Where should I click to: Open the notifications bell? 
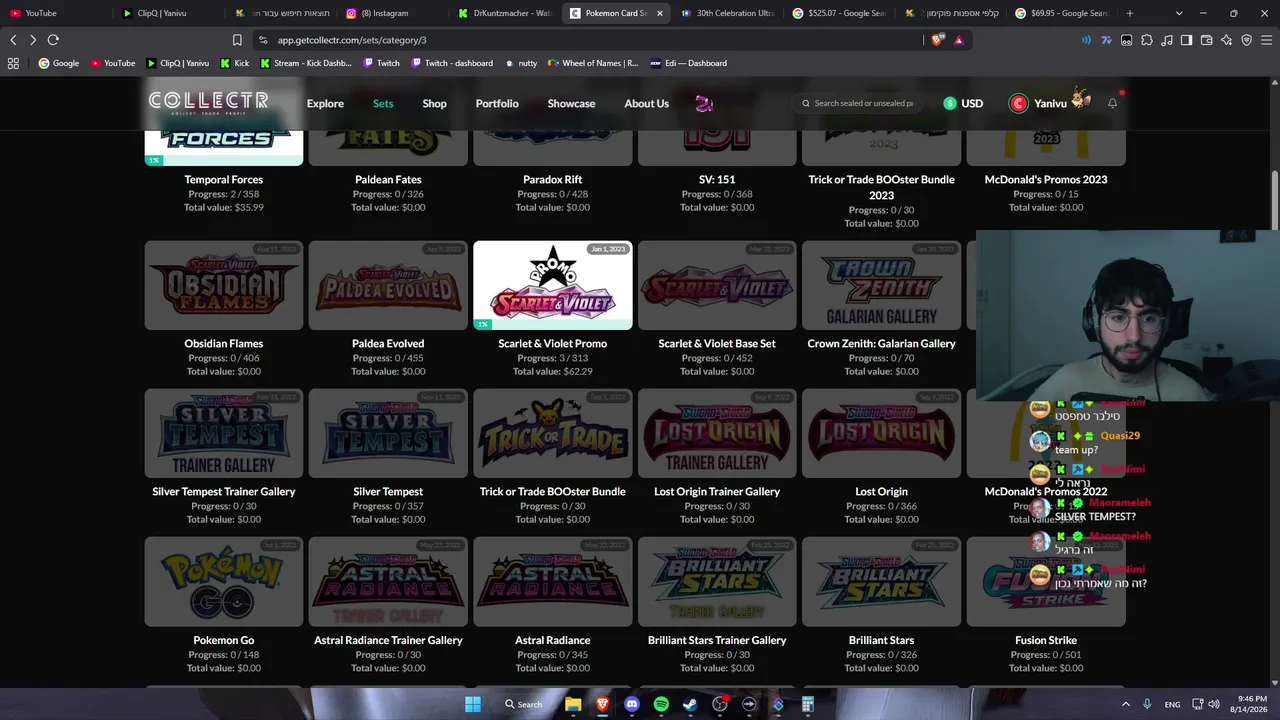(x=1112, y=103)
